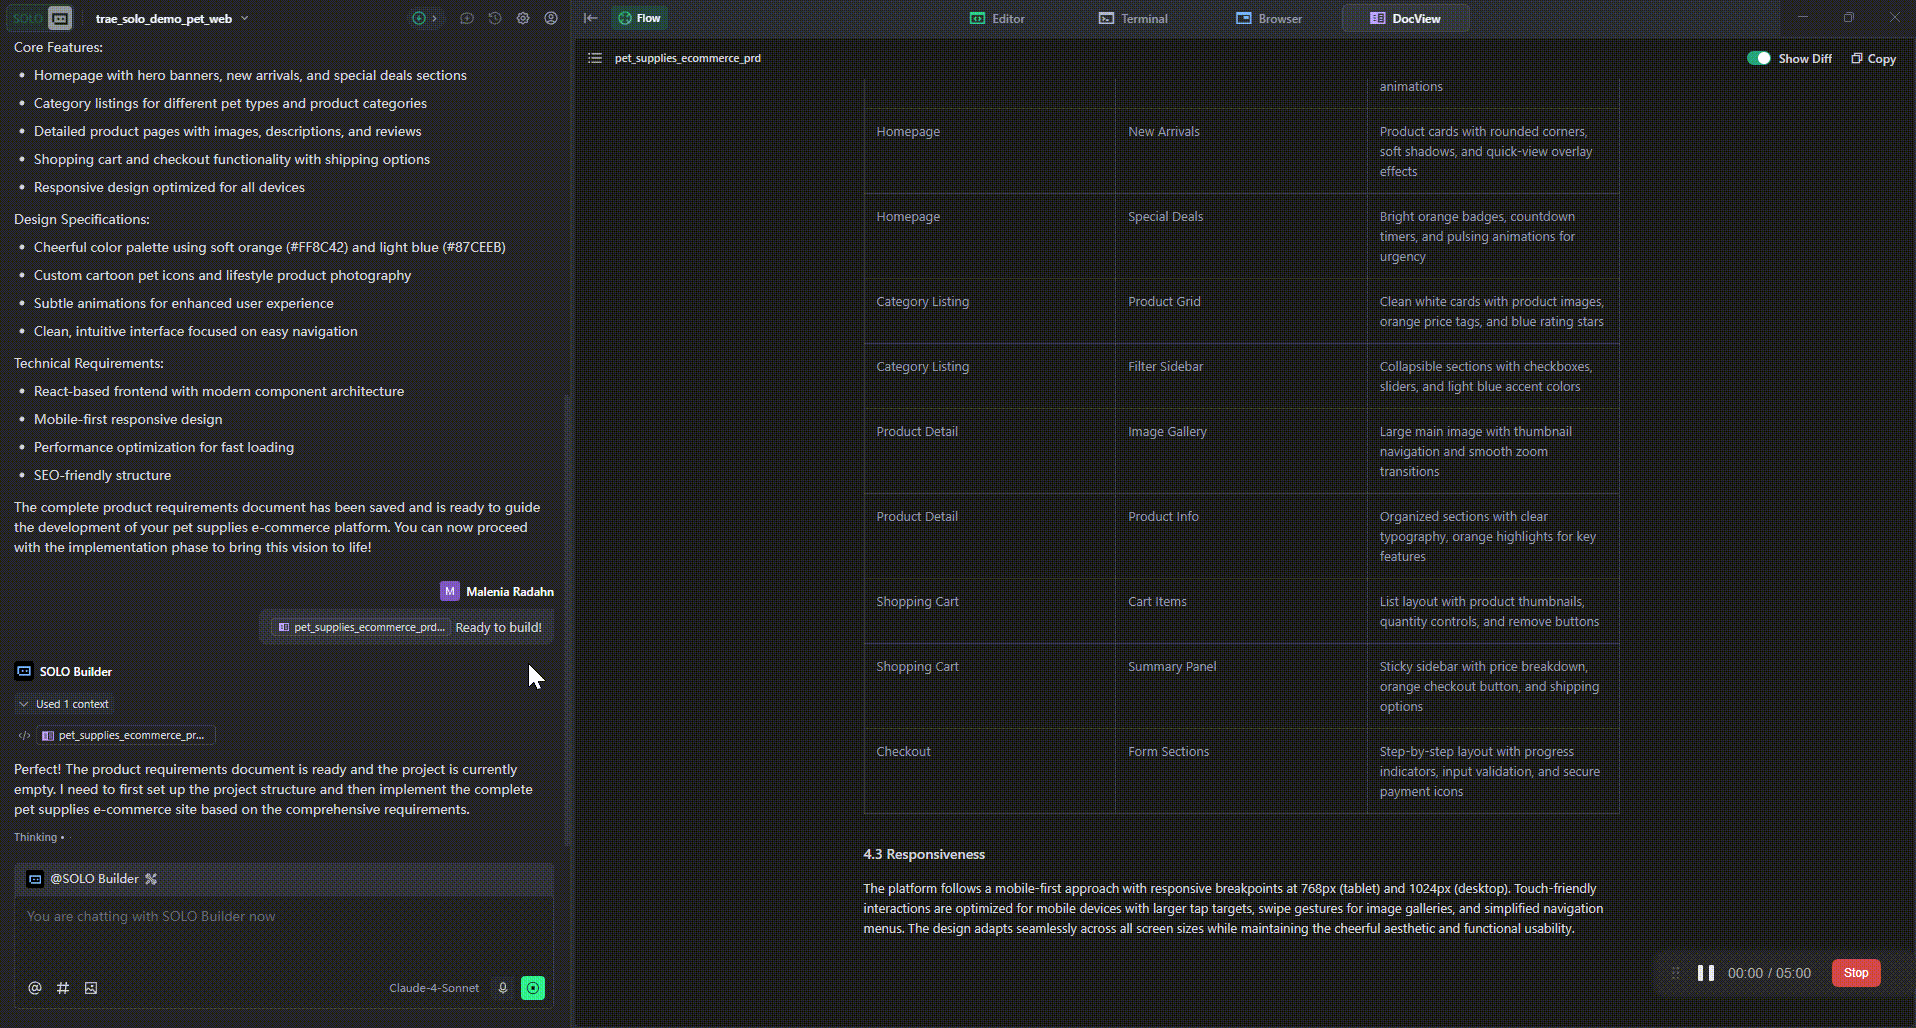
Task: Activate microphone voice input
Action: point(503,988)
